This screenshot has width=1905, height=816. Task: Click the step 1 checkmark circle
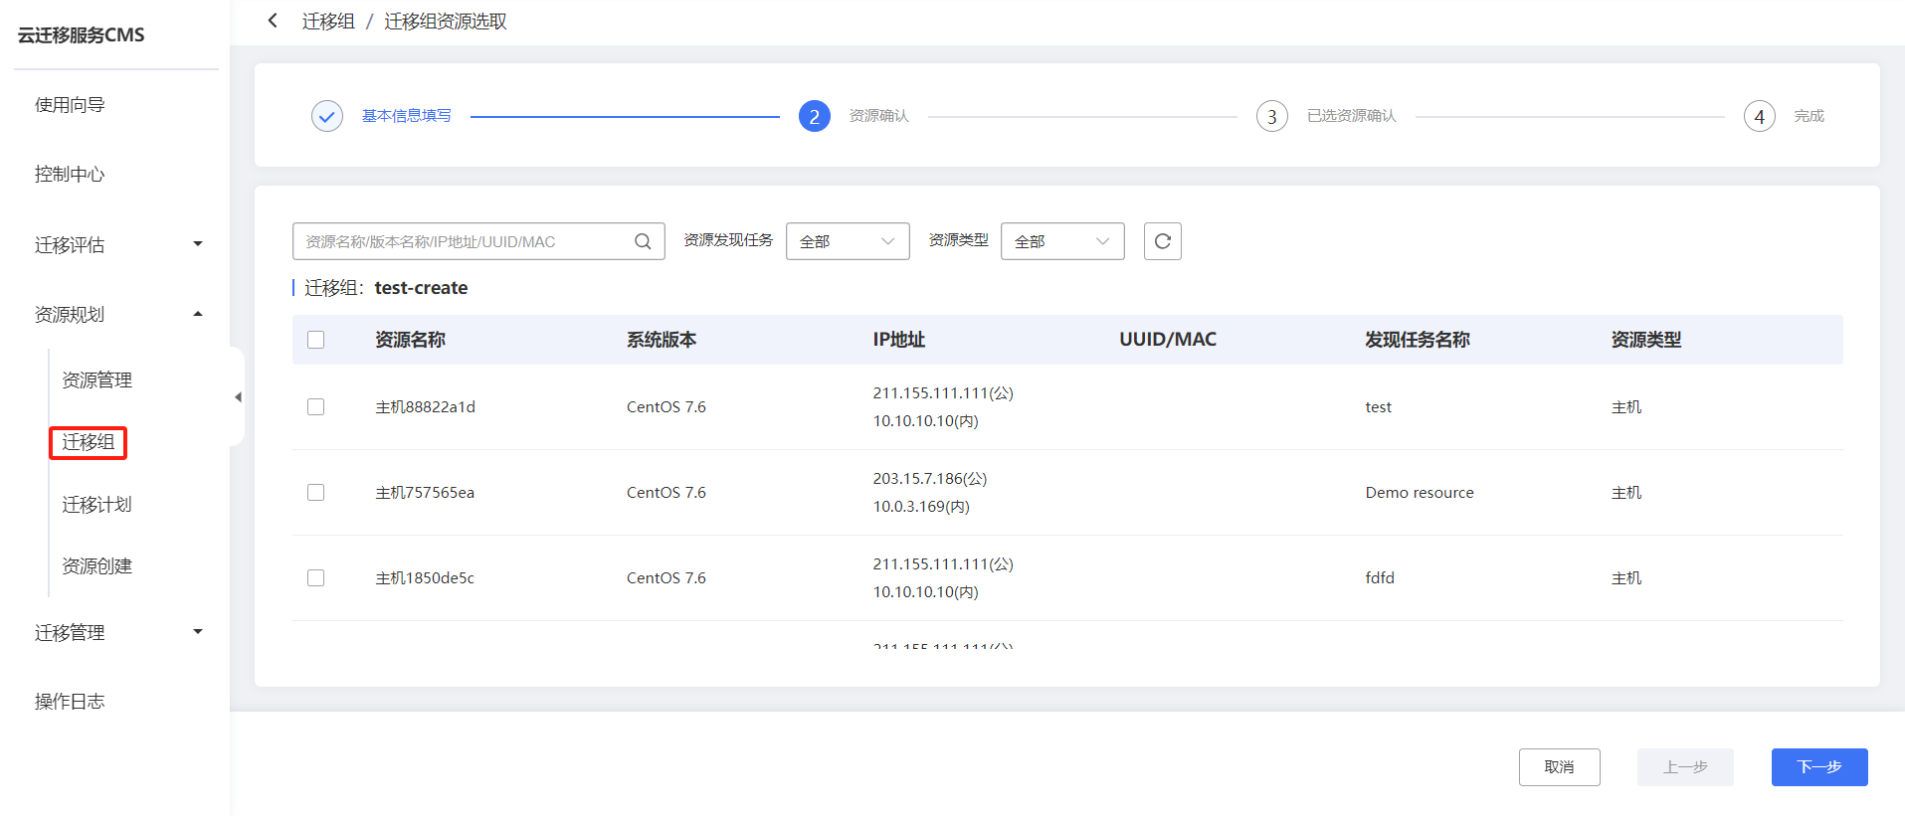point(327,116)
